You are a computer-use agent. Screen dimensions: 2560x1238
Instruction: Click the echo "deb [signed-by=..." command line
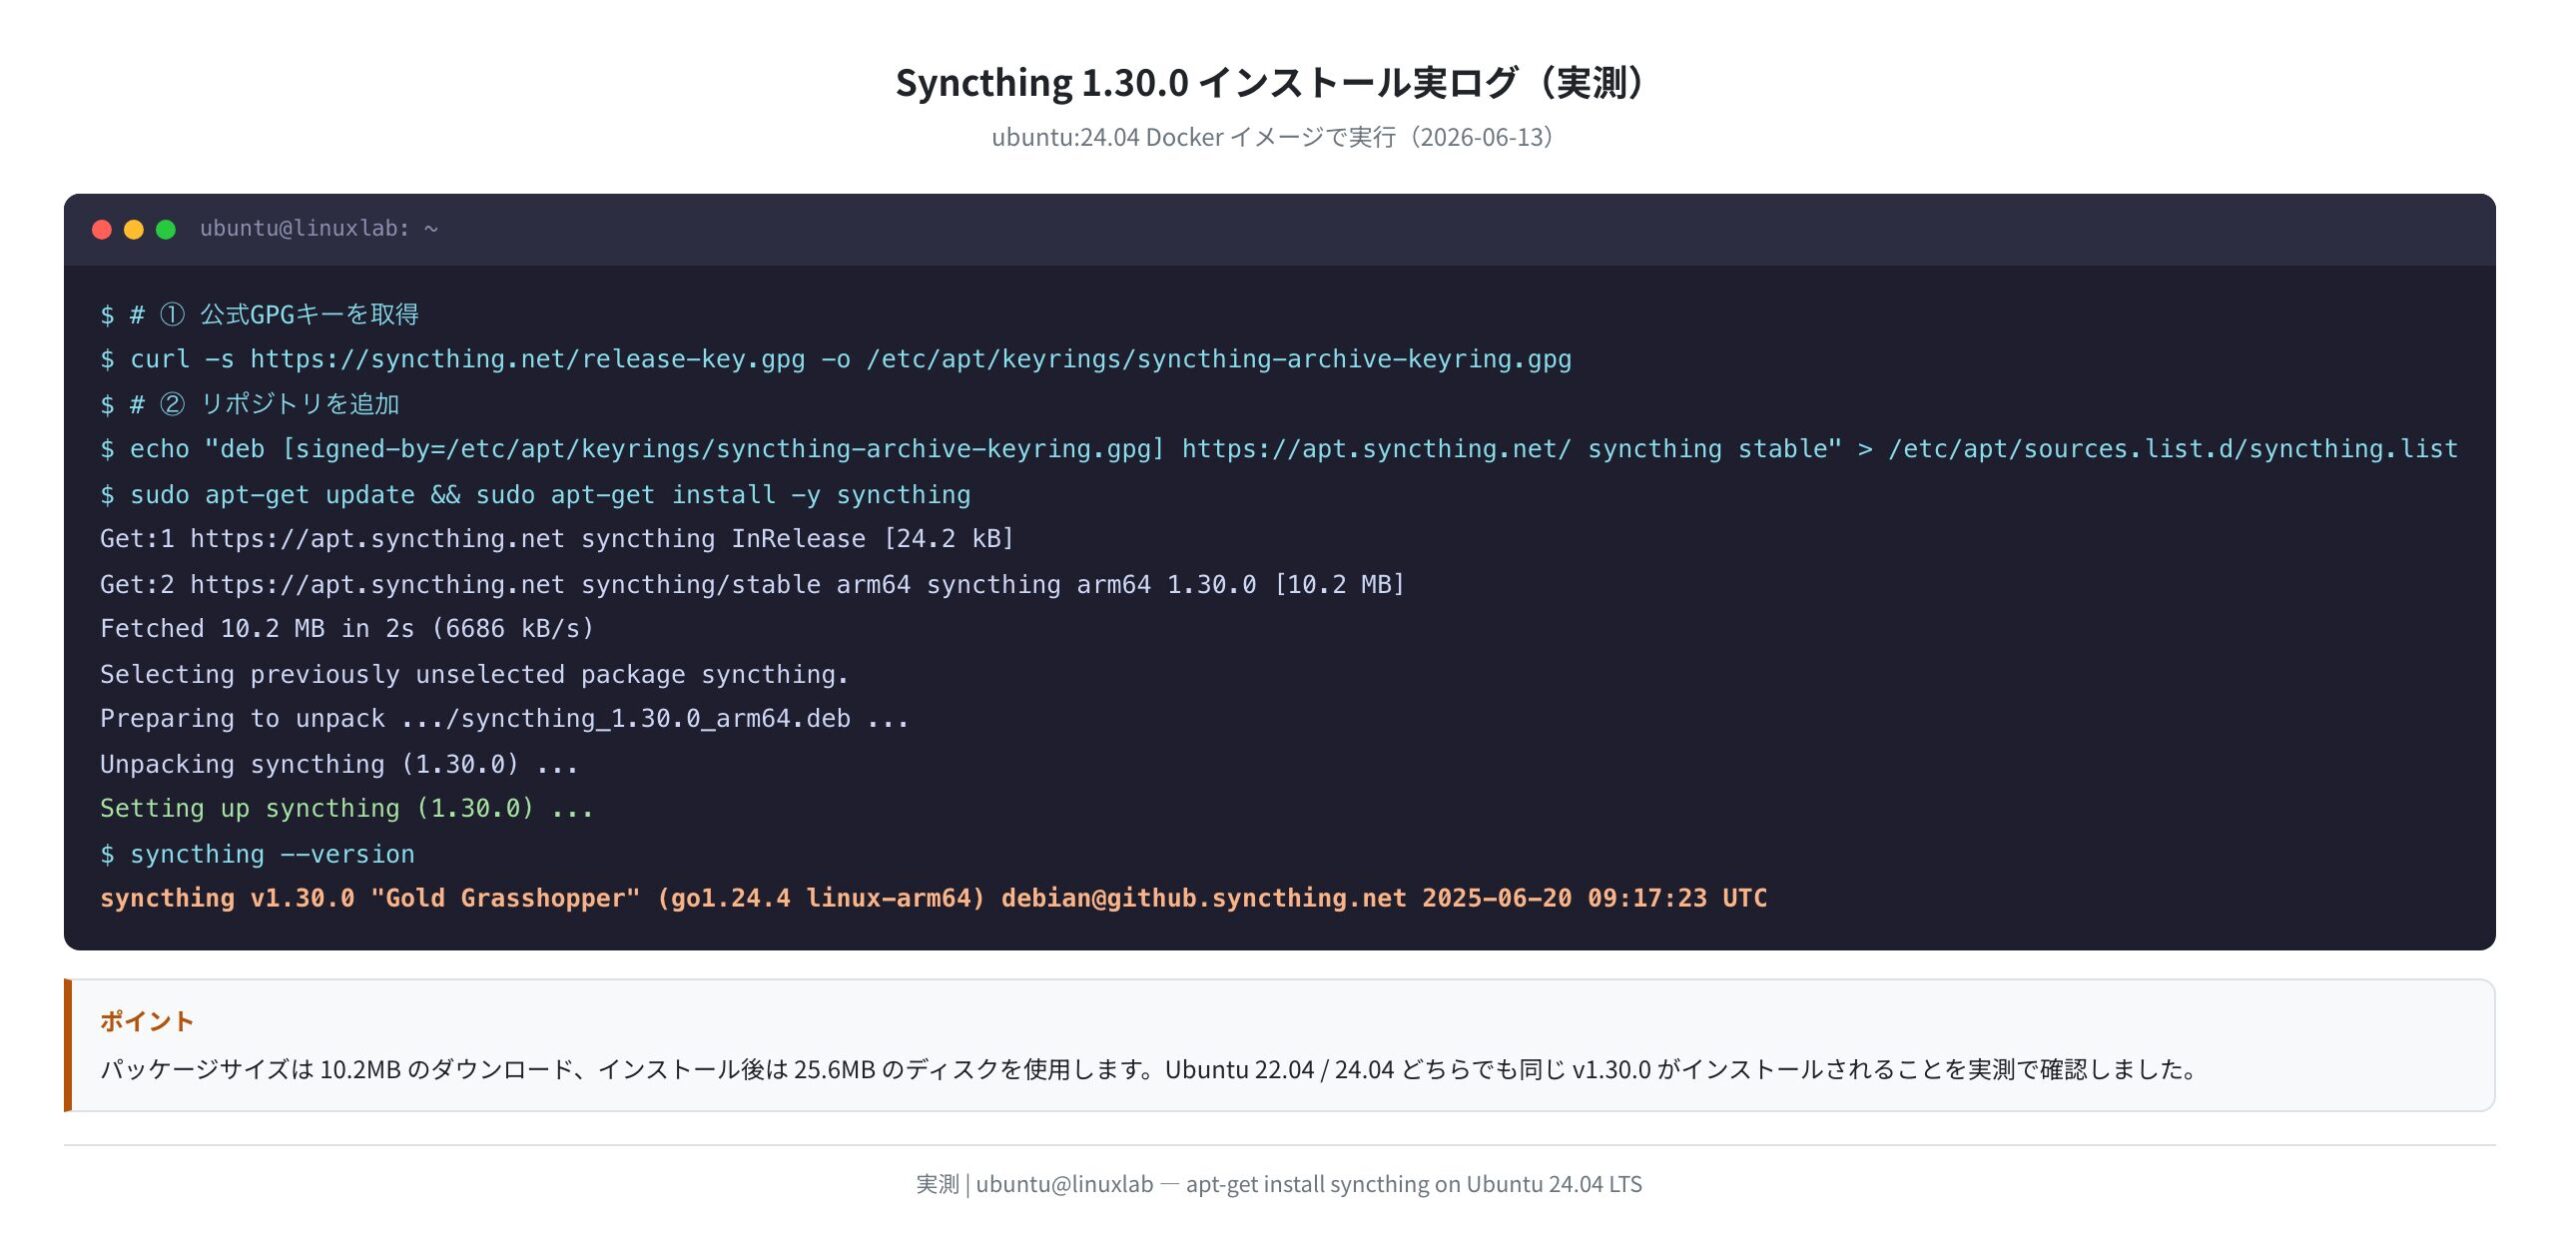[x=1279, y=449]
